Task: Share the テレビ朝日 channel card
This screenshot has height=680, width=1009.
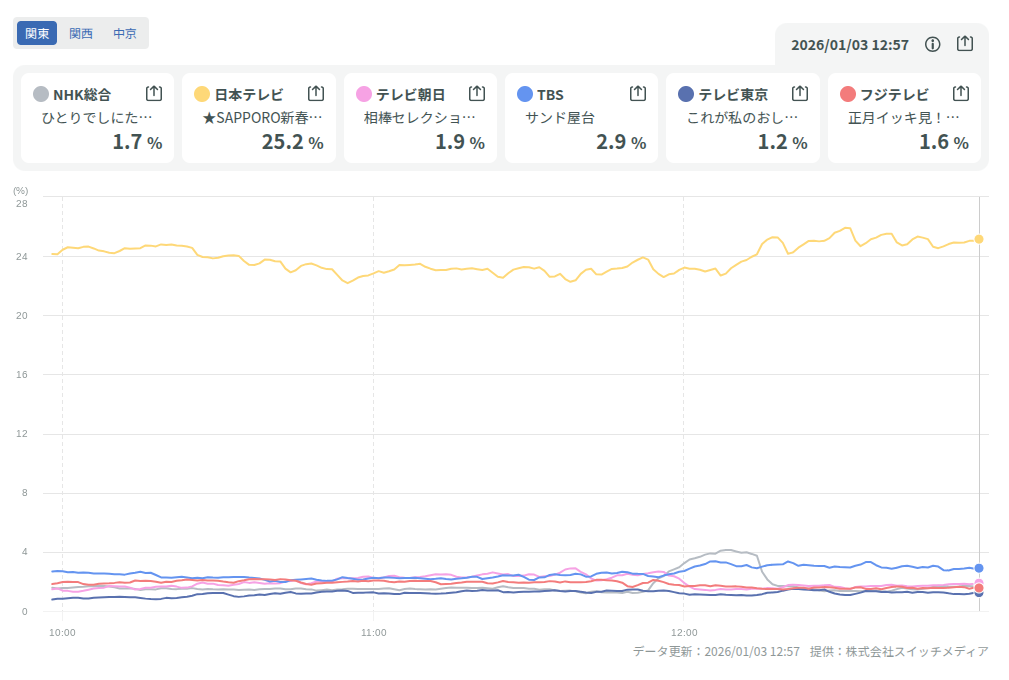Action: pos(477,93)
